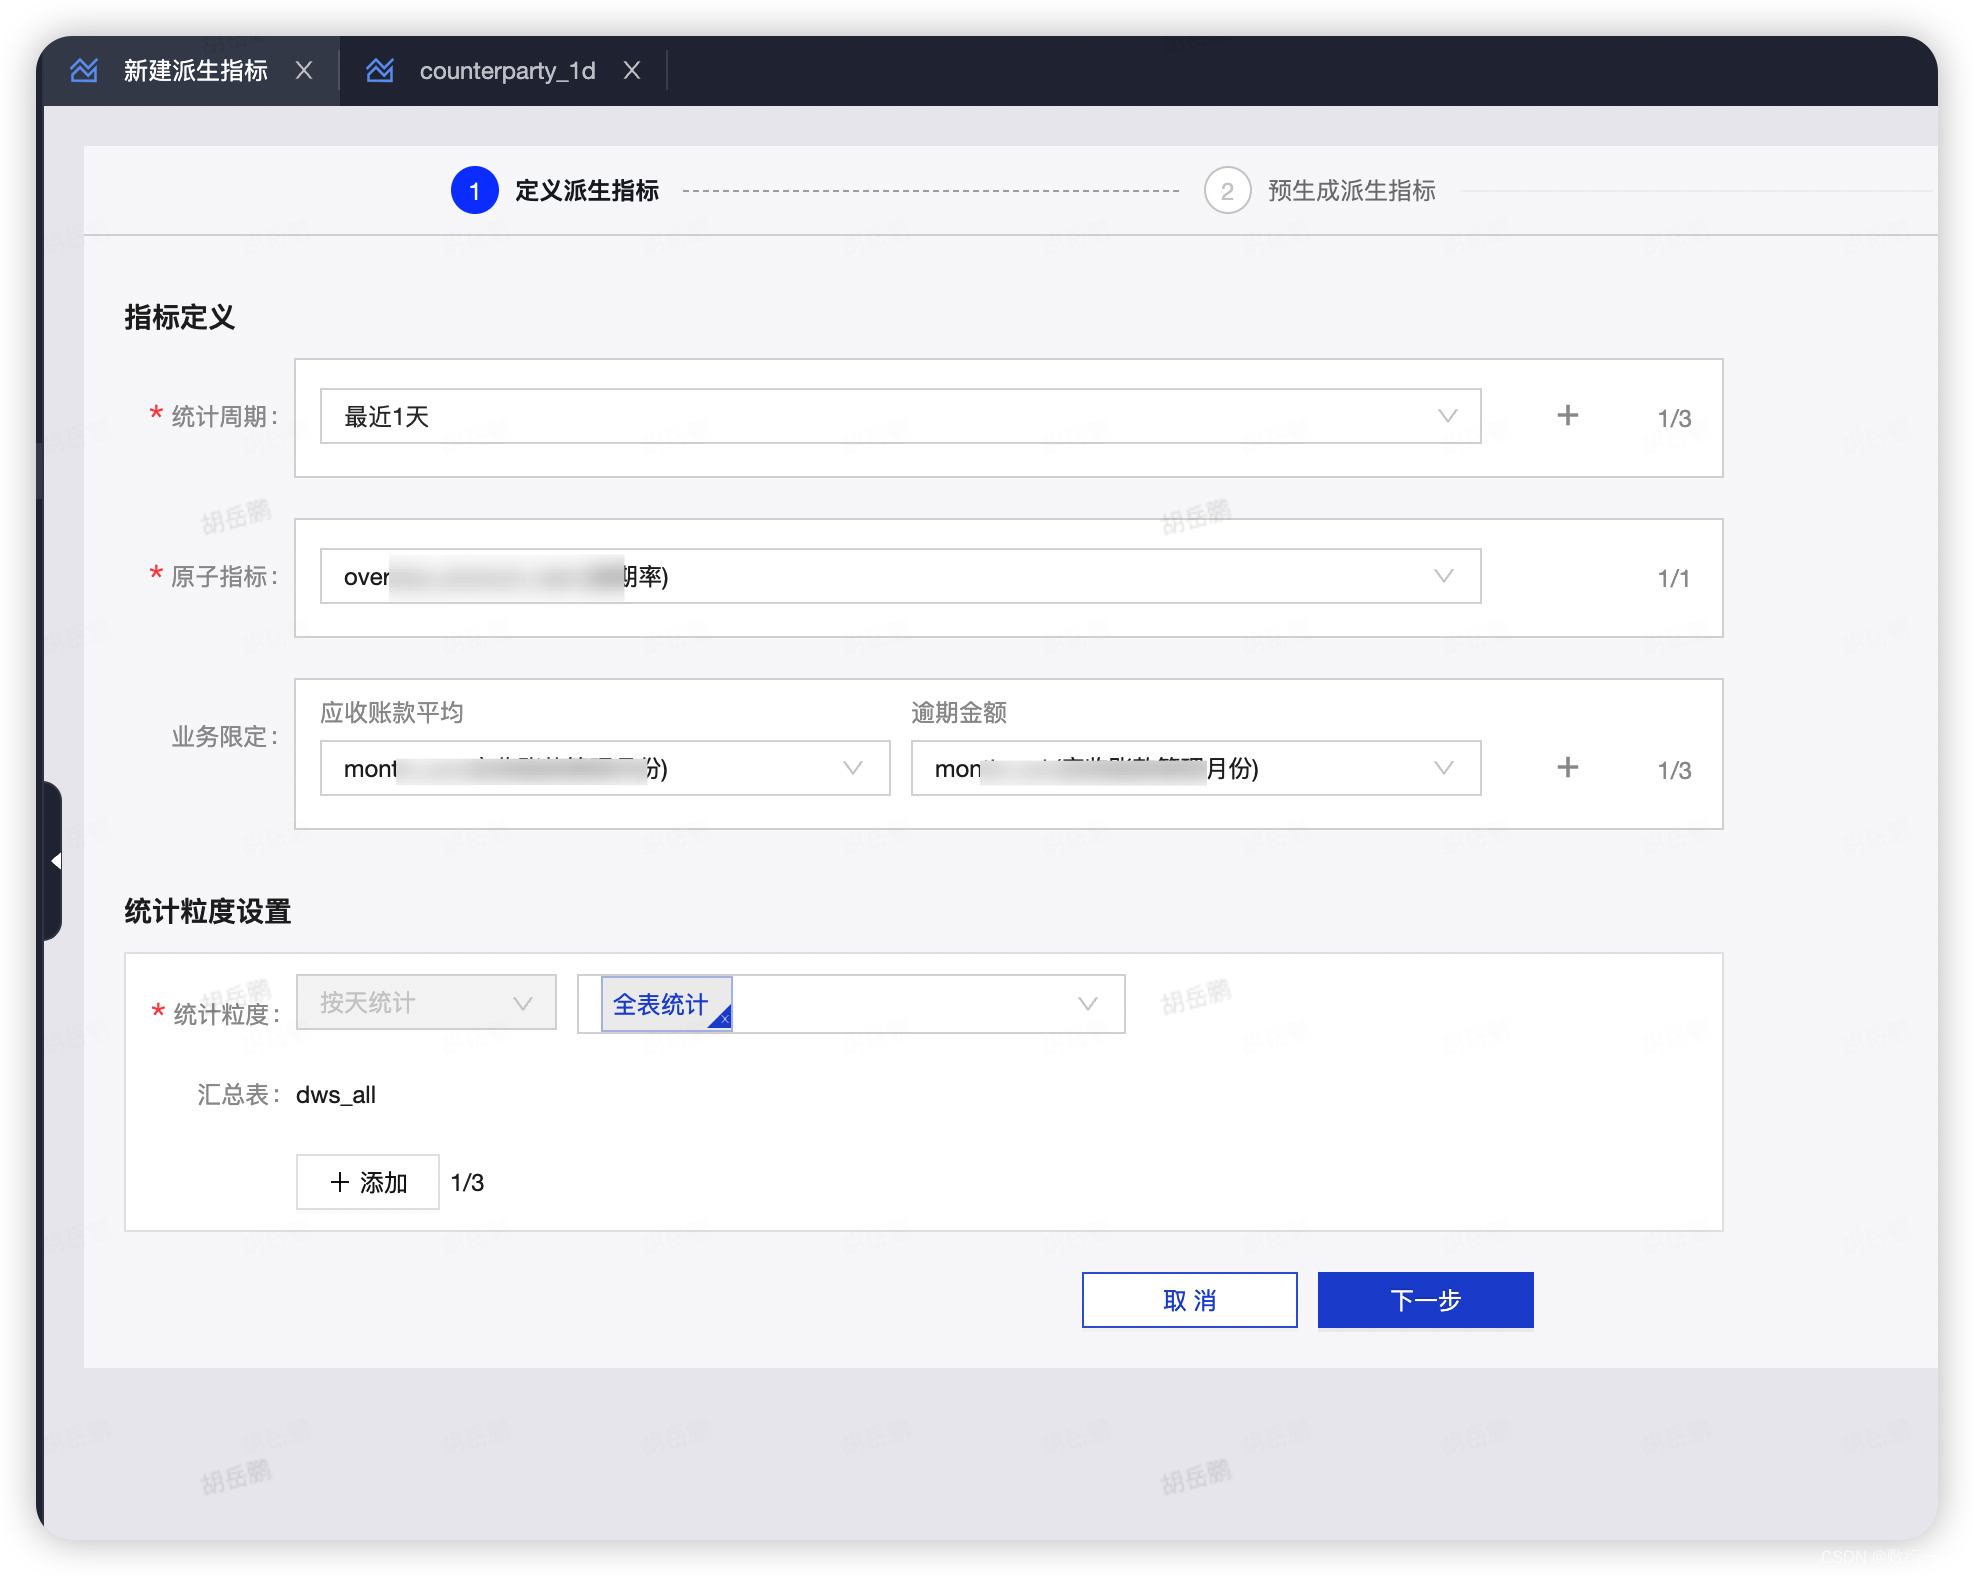
Task: Click step 2 预生成派生指标 circle
Action: tap(1227, 190)
